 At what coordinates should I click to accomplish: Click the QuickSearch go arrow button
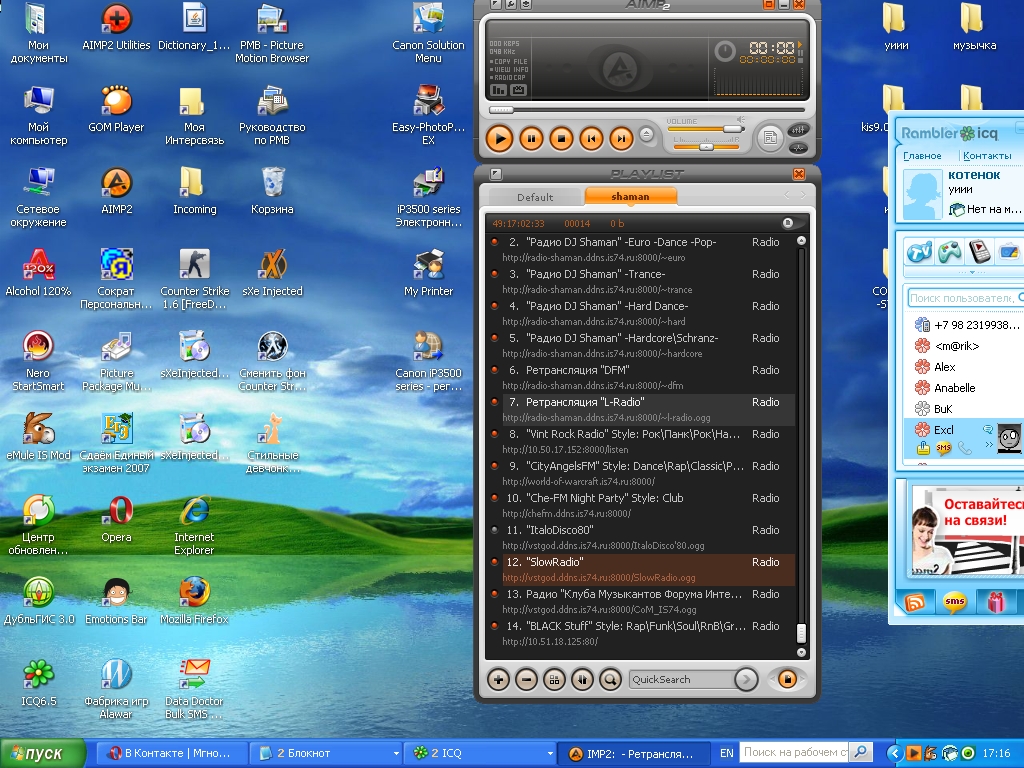click(746, 680)
